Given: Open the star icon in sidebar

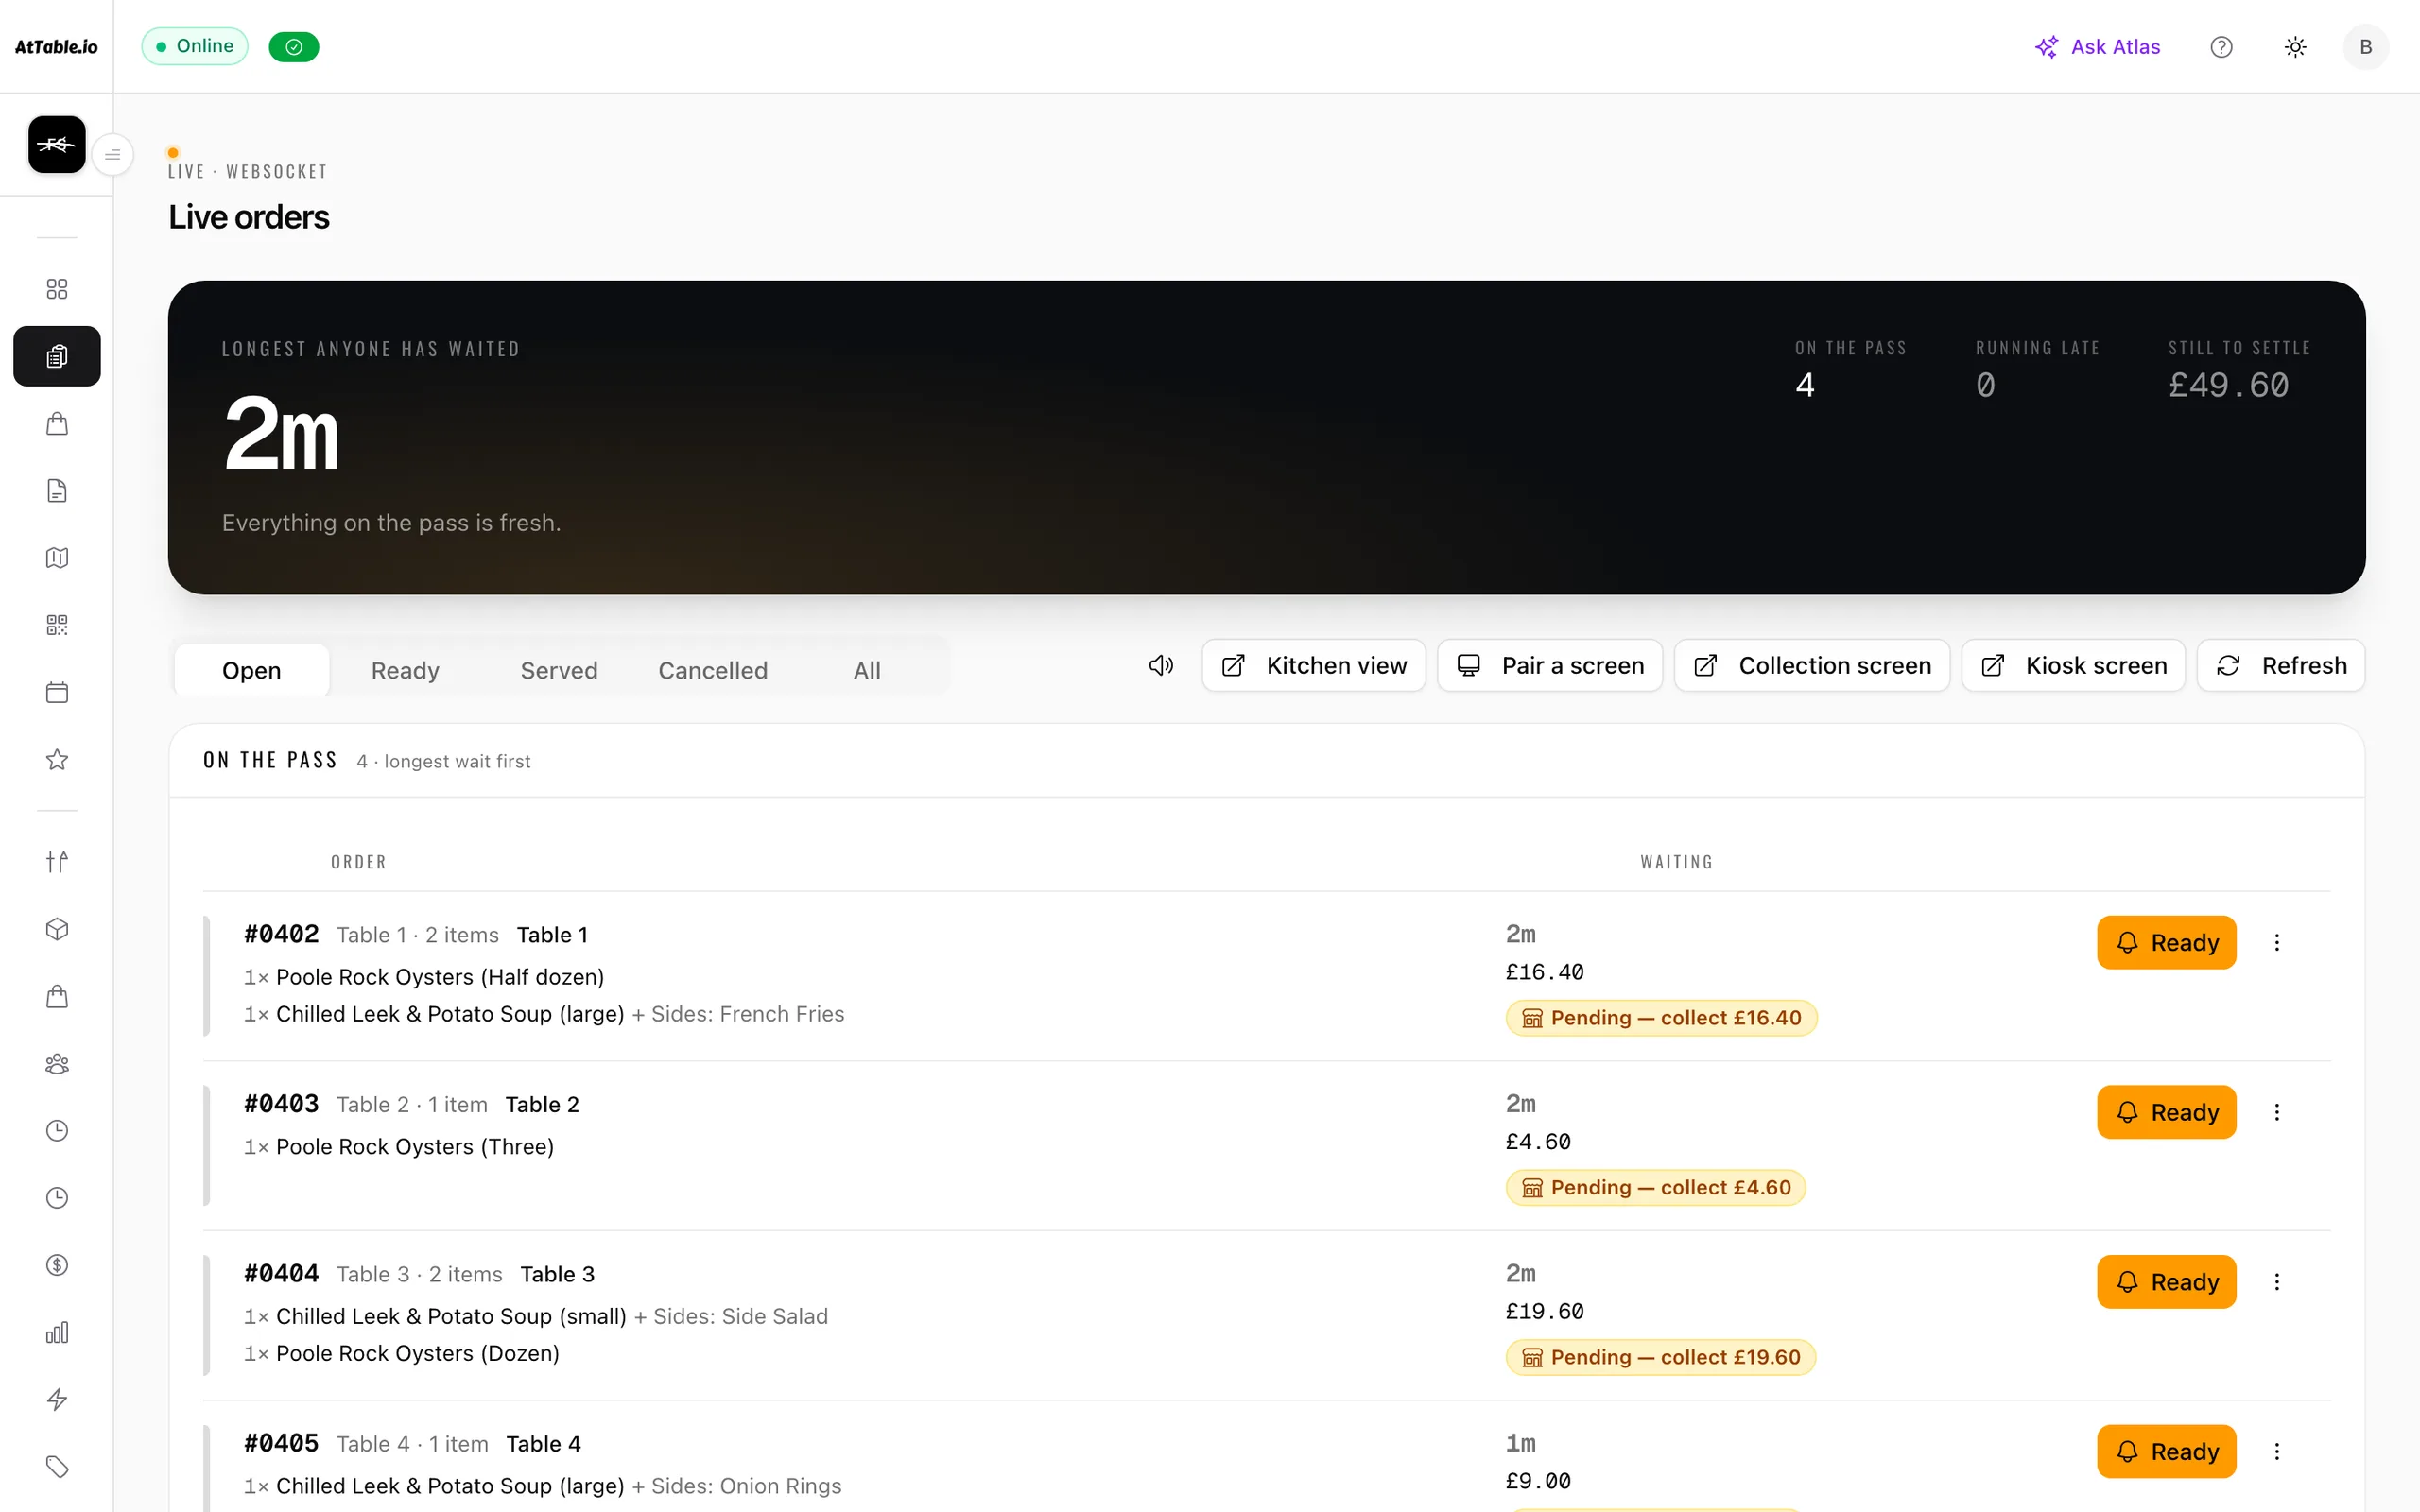Looking at the screenshot, I should (57, 759).
